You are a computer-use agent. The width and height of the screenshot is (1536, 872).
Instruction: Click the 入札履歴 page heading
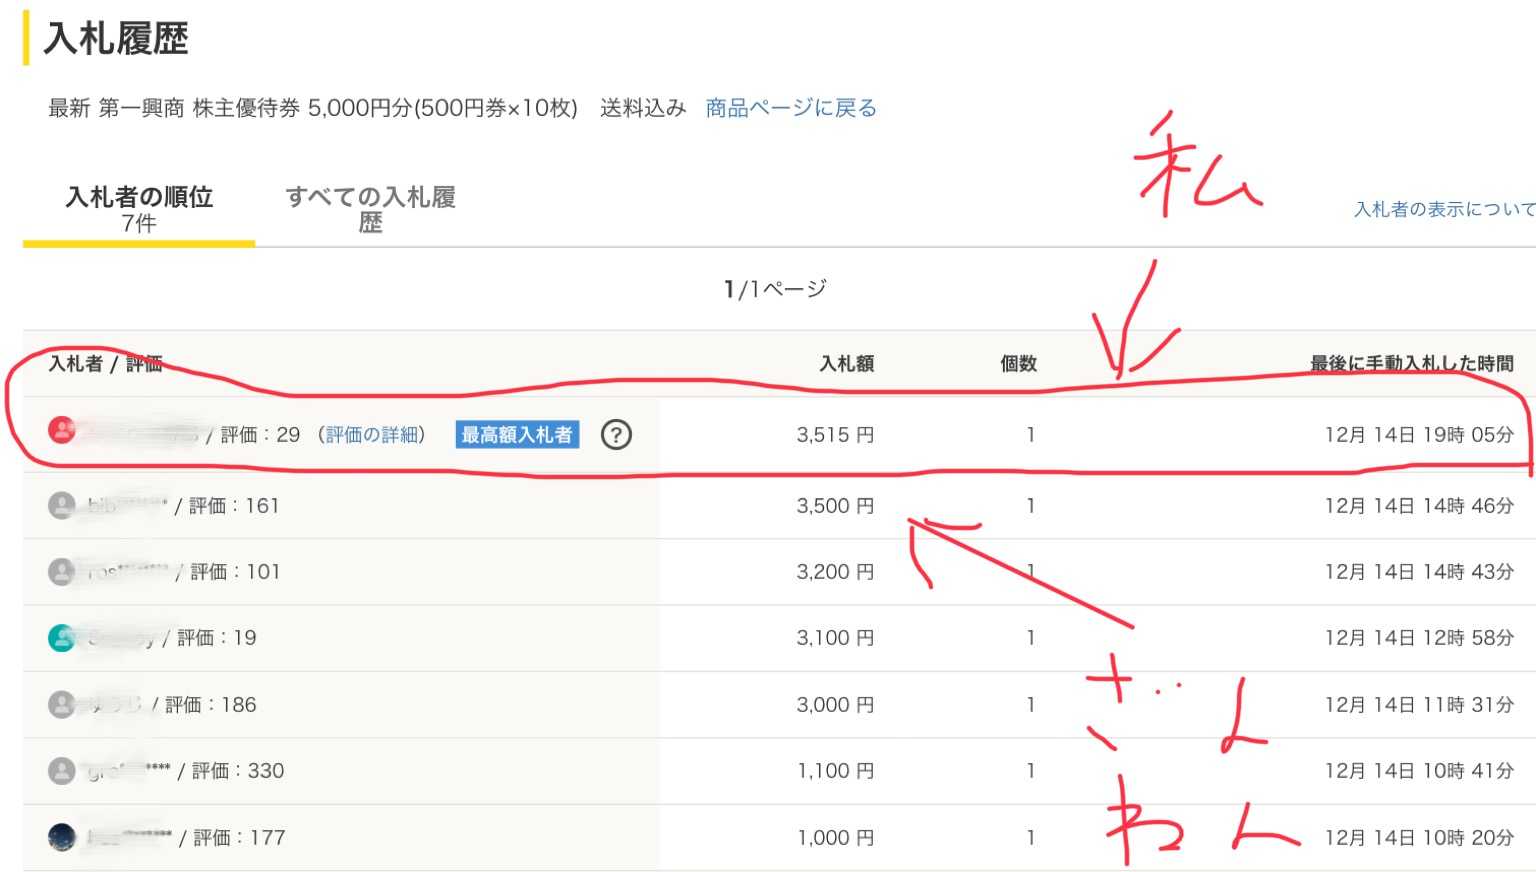116,39
